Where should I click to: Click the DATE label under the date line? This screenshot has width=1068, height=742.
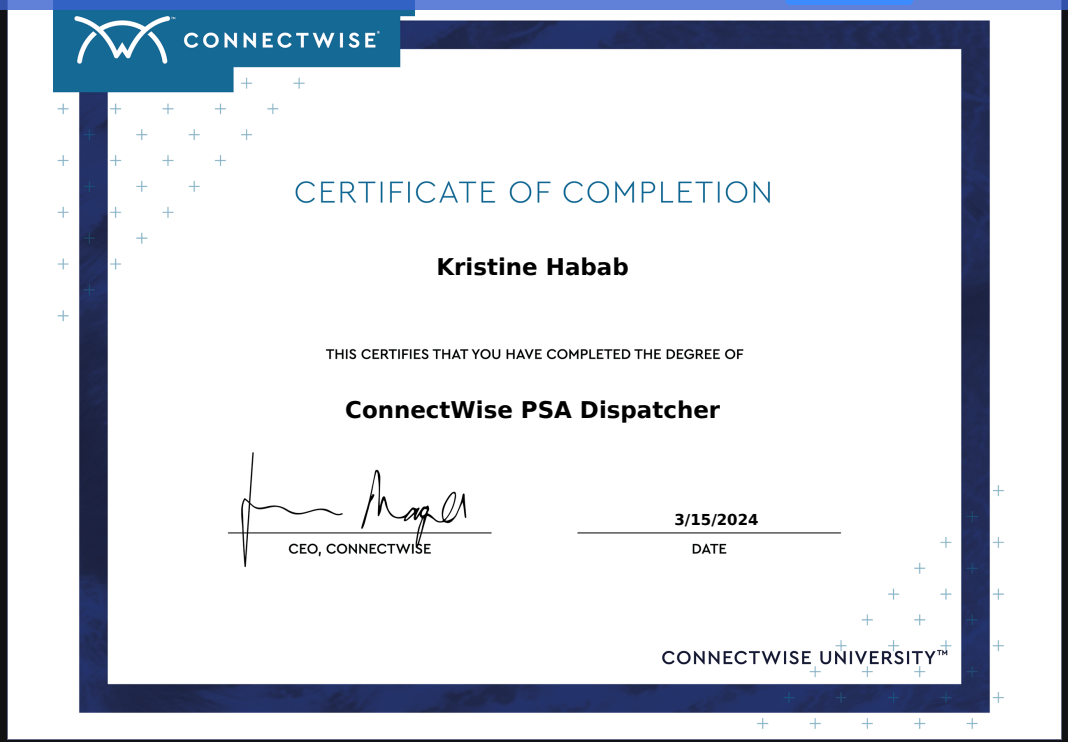tap(710, 549)
